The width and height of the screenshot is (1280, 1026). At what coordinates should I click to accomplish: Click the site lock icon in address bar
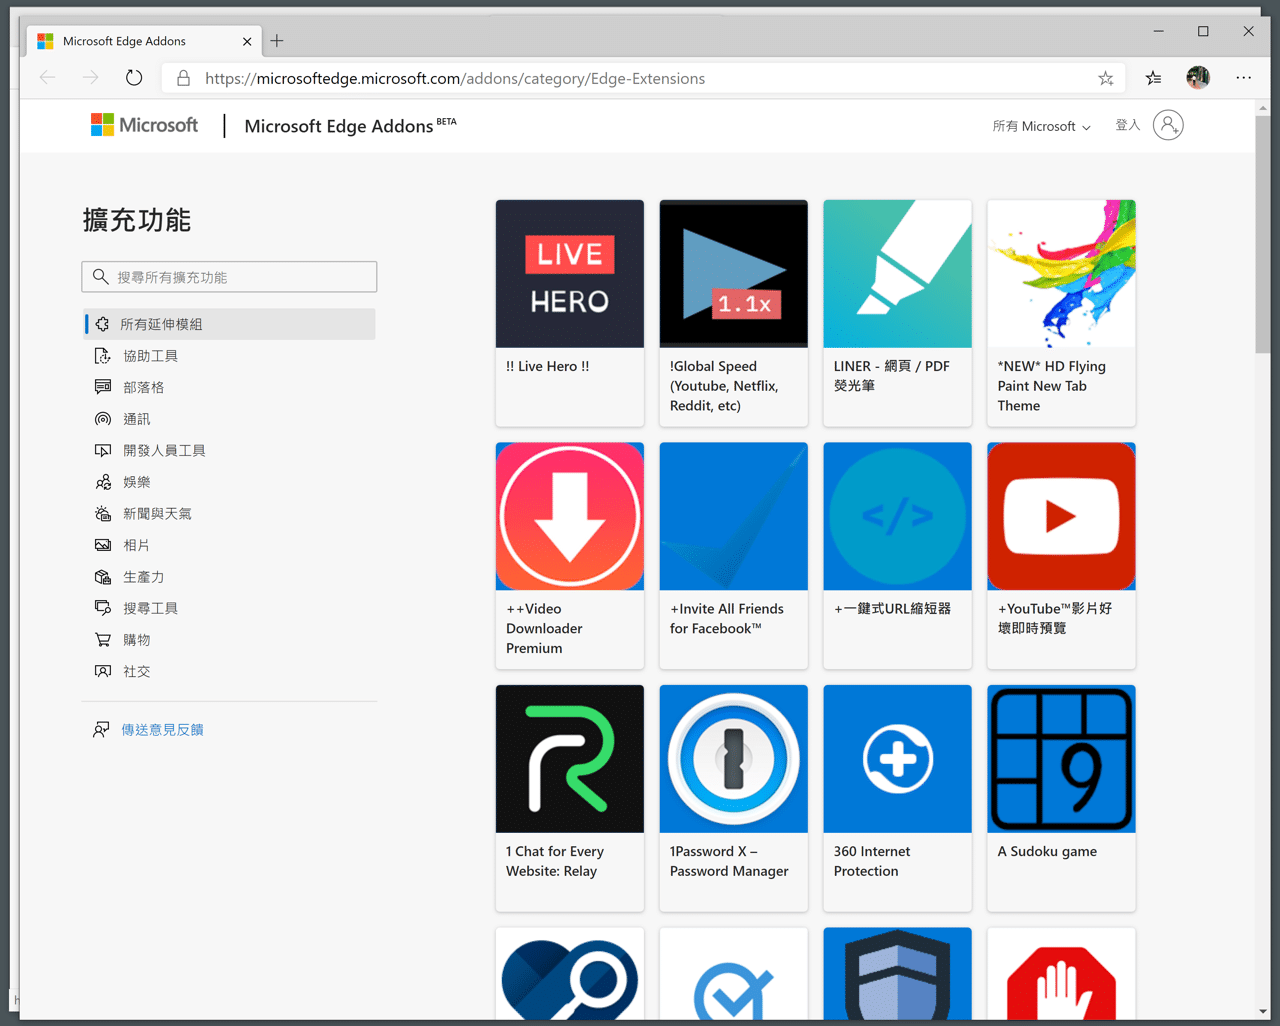point(183,78)
